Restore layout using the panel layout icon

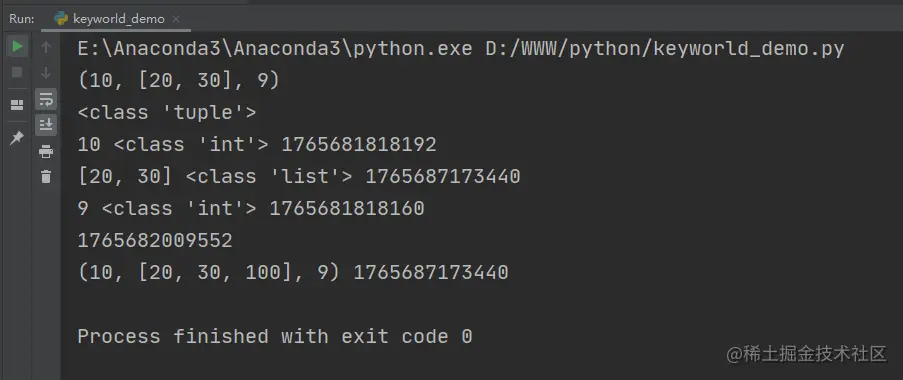pyautogui.click(x=17, y=105)
